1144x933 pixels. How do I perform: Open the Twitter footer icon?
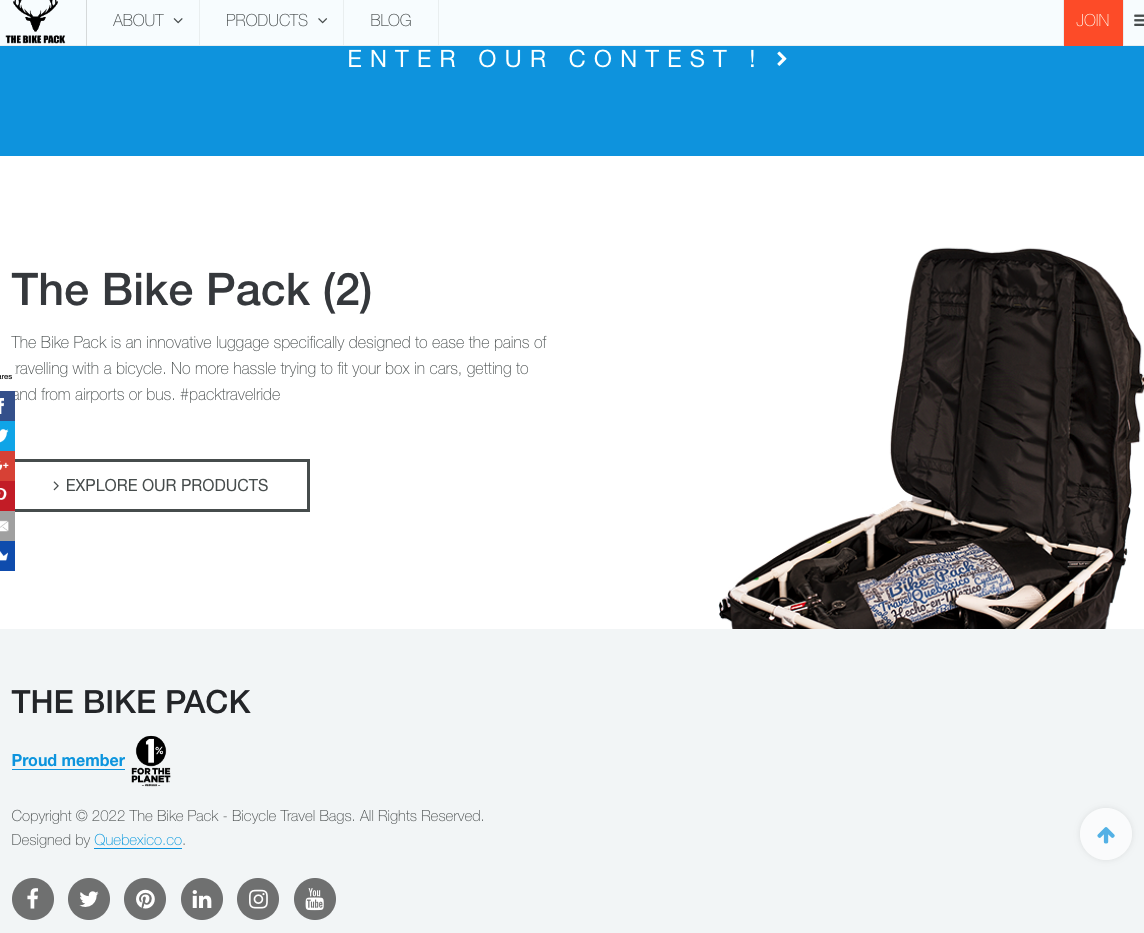point(89,899)
